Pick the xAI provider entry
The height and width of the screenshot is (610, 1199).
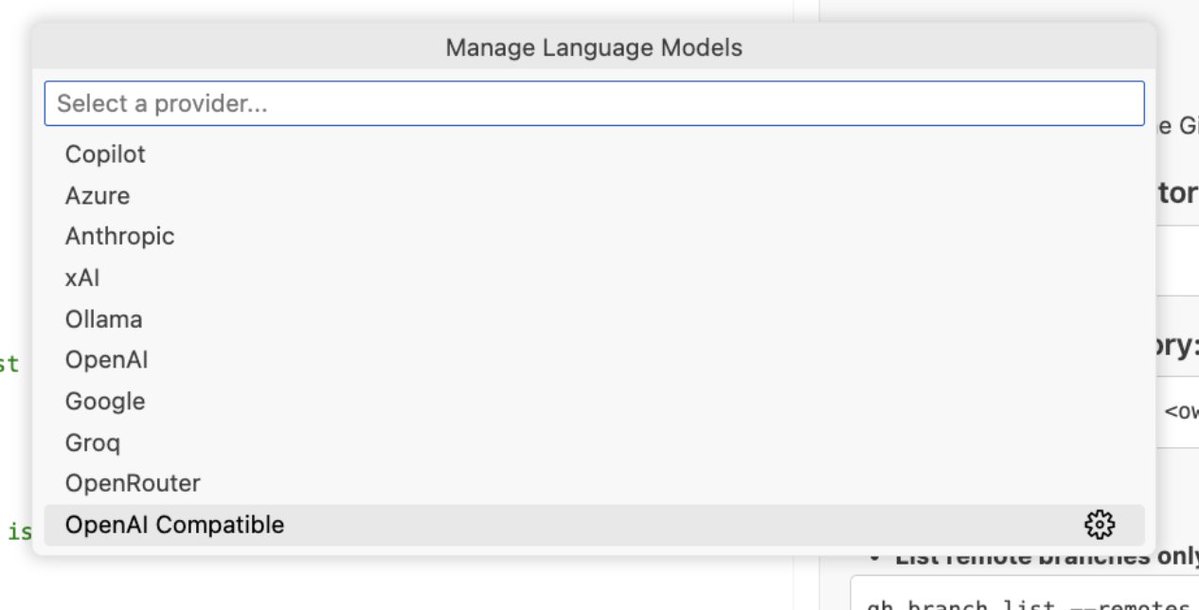click(82, 278)
